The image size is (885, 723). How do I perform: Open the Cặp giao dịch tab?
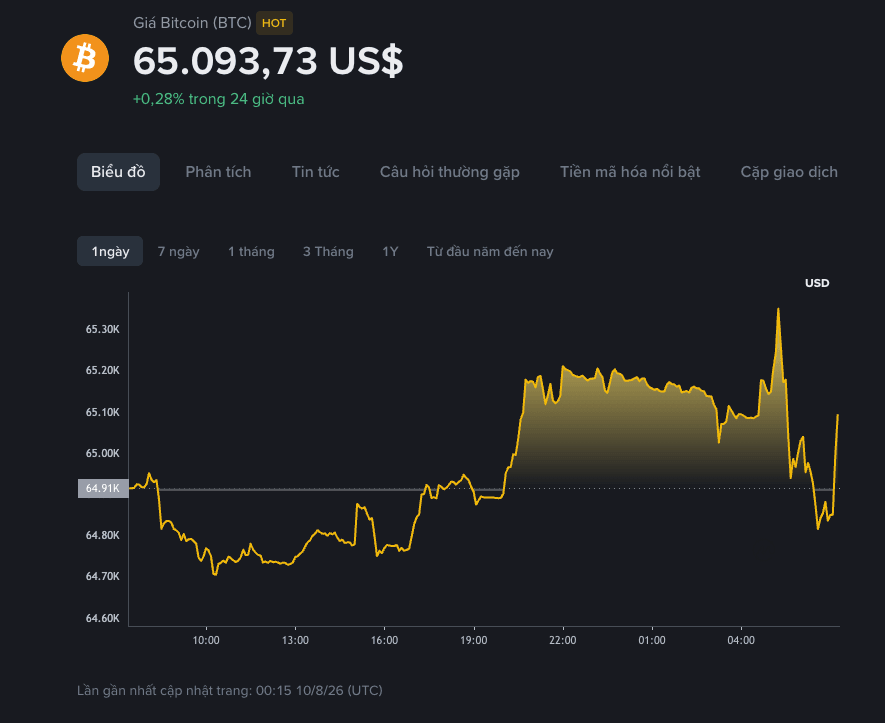(789, 172)
